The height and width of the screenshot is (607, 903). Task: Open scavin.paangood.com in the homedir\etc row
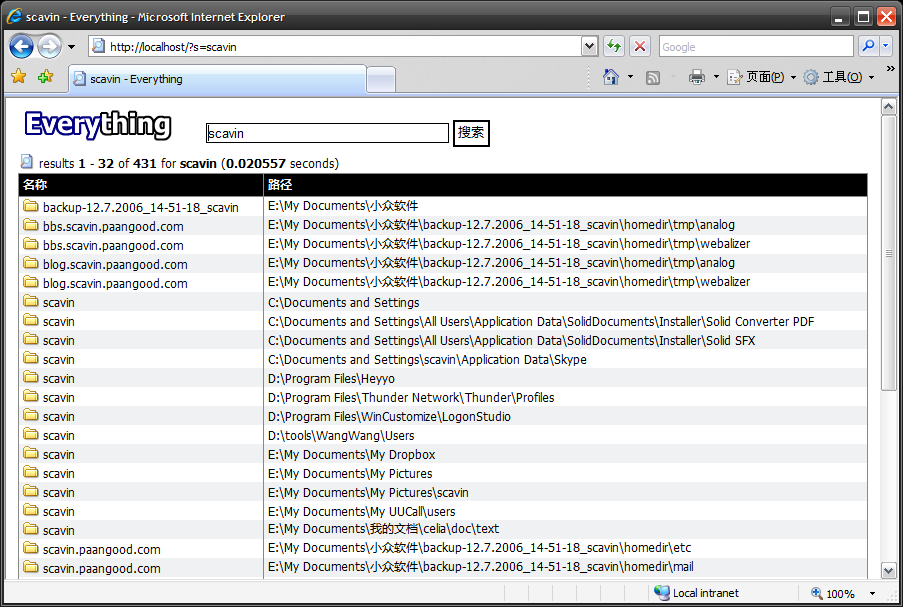point(101,549)
